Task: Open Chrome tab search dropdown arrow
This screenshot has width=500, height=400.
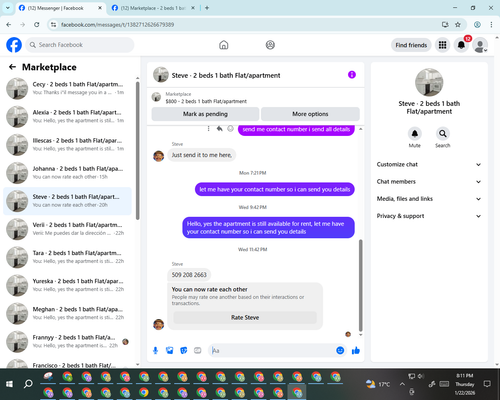Action: click(7, 8)
